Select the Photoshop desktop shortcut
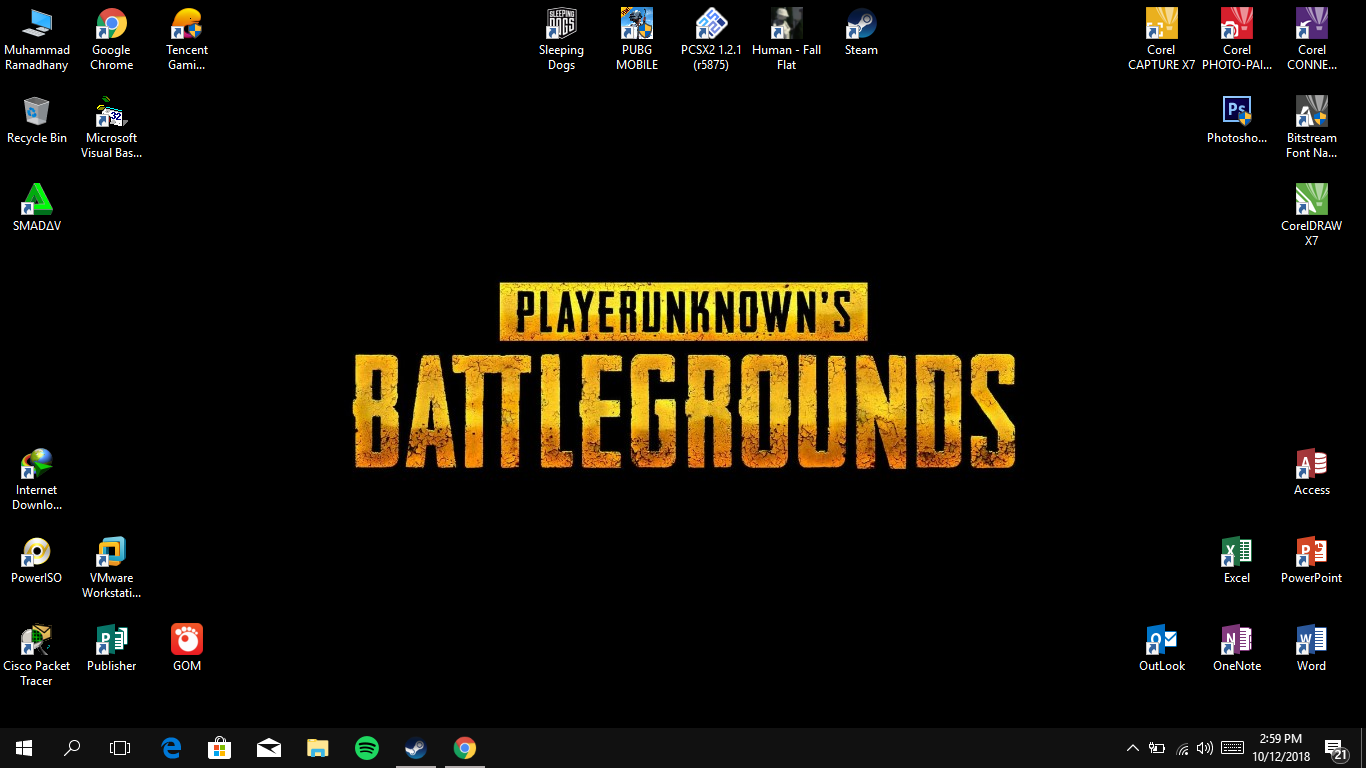The width and height of the screenshot is (1366, 768). (x=1237, y=120)
